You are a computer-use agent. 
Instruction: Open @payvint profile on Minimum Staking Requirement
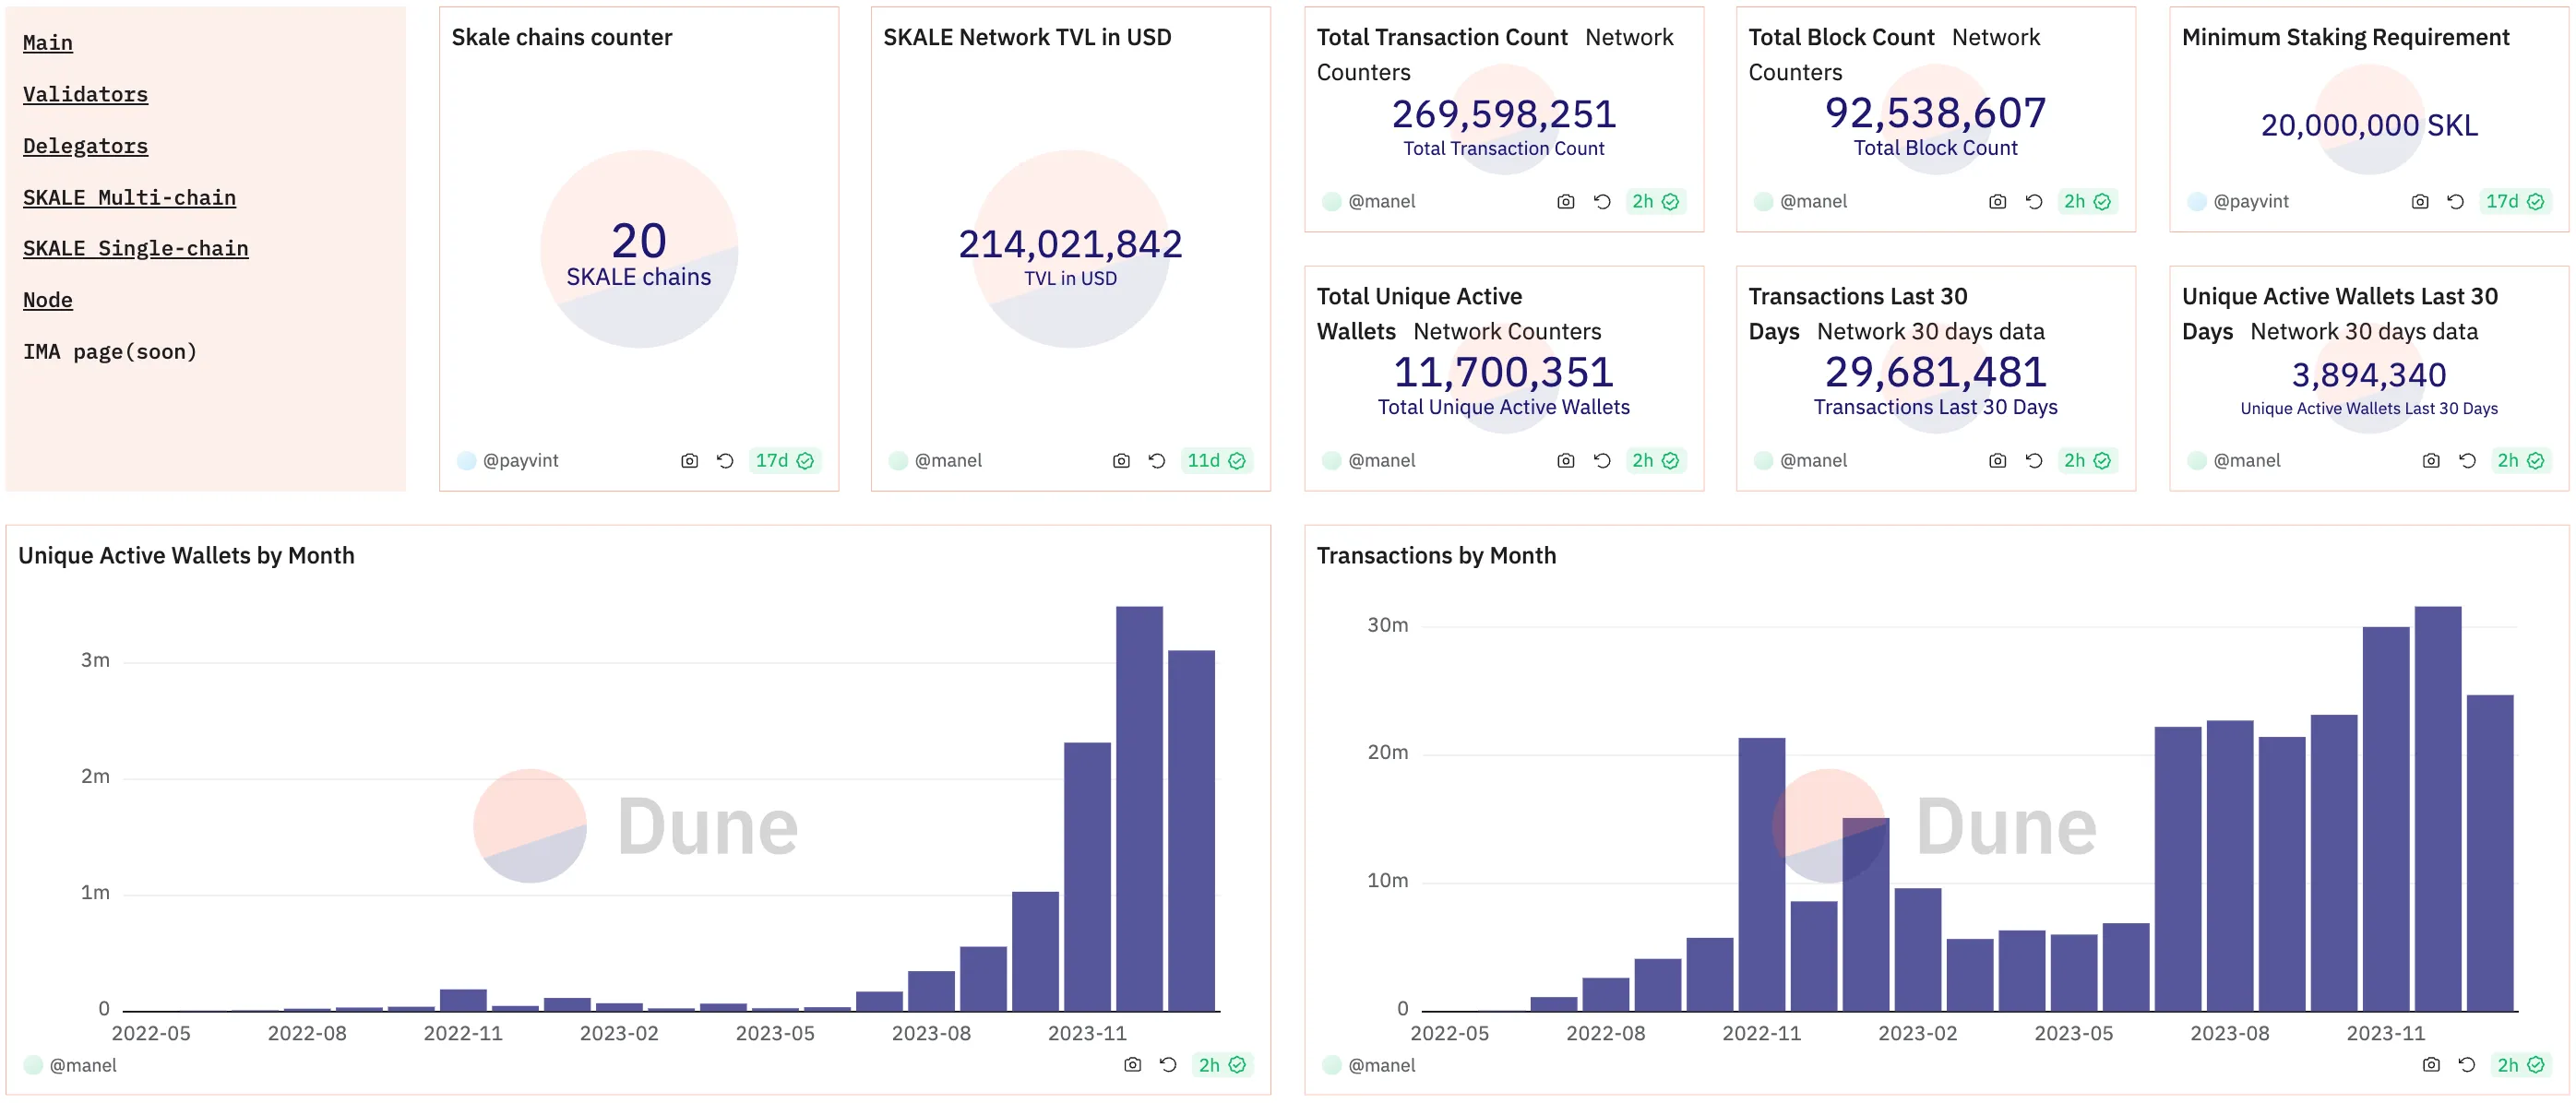(x=2251, y=202)
